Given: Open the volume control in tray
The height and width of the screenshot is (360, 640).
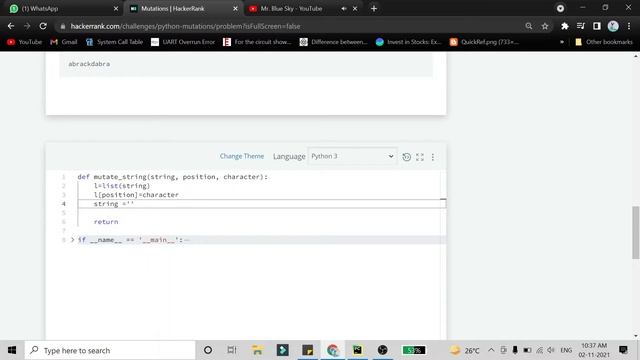Looking at the screenshot, I should tap(551, 350).
